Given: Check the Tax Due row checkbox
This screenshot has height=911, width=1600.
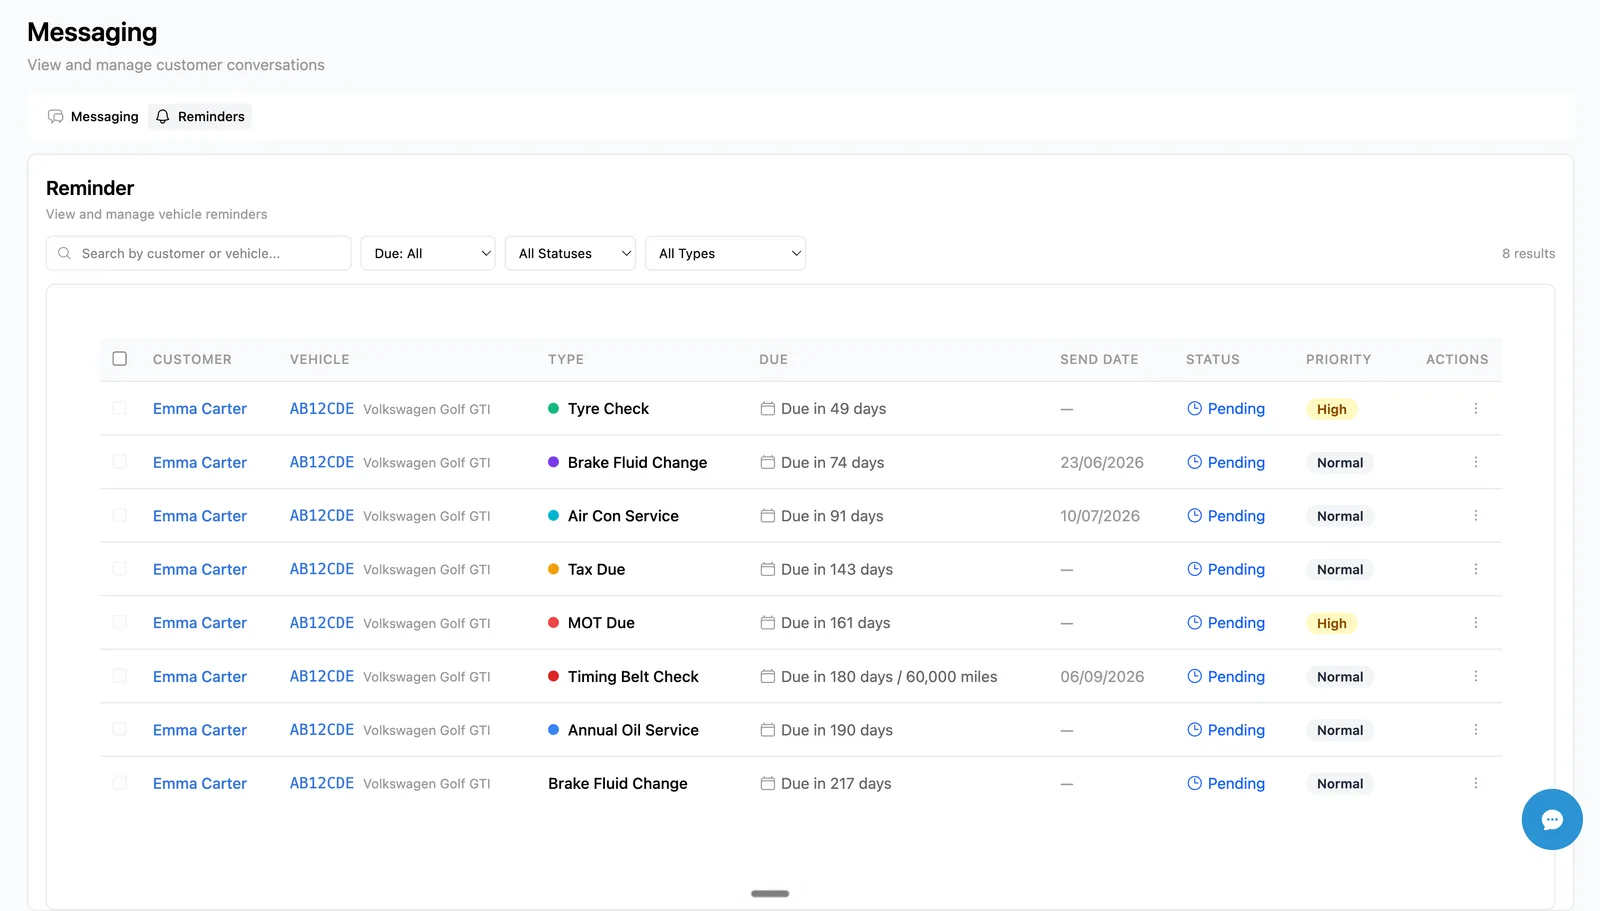Looking at the screenshot, I should click(x=120, y=569).
